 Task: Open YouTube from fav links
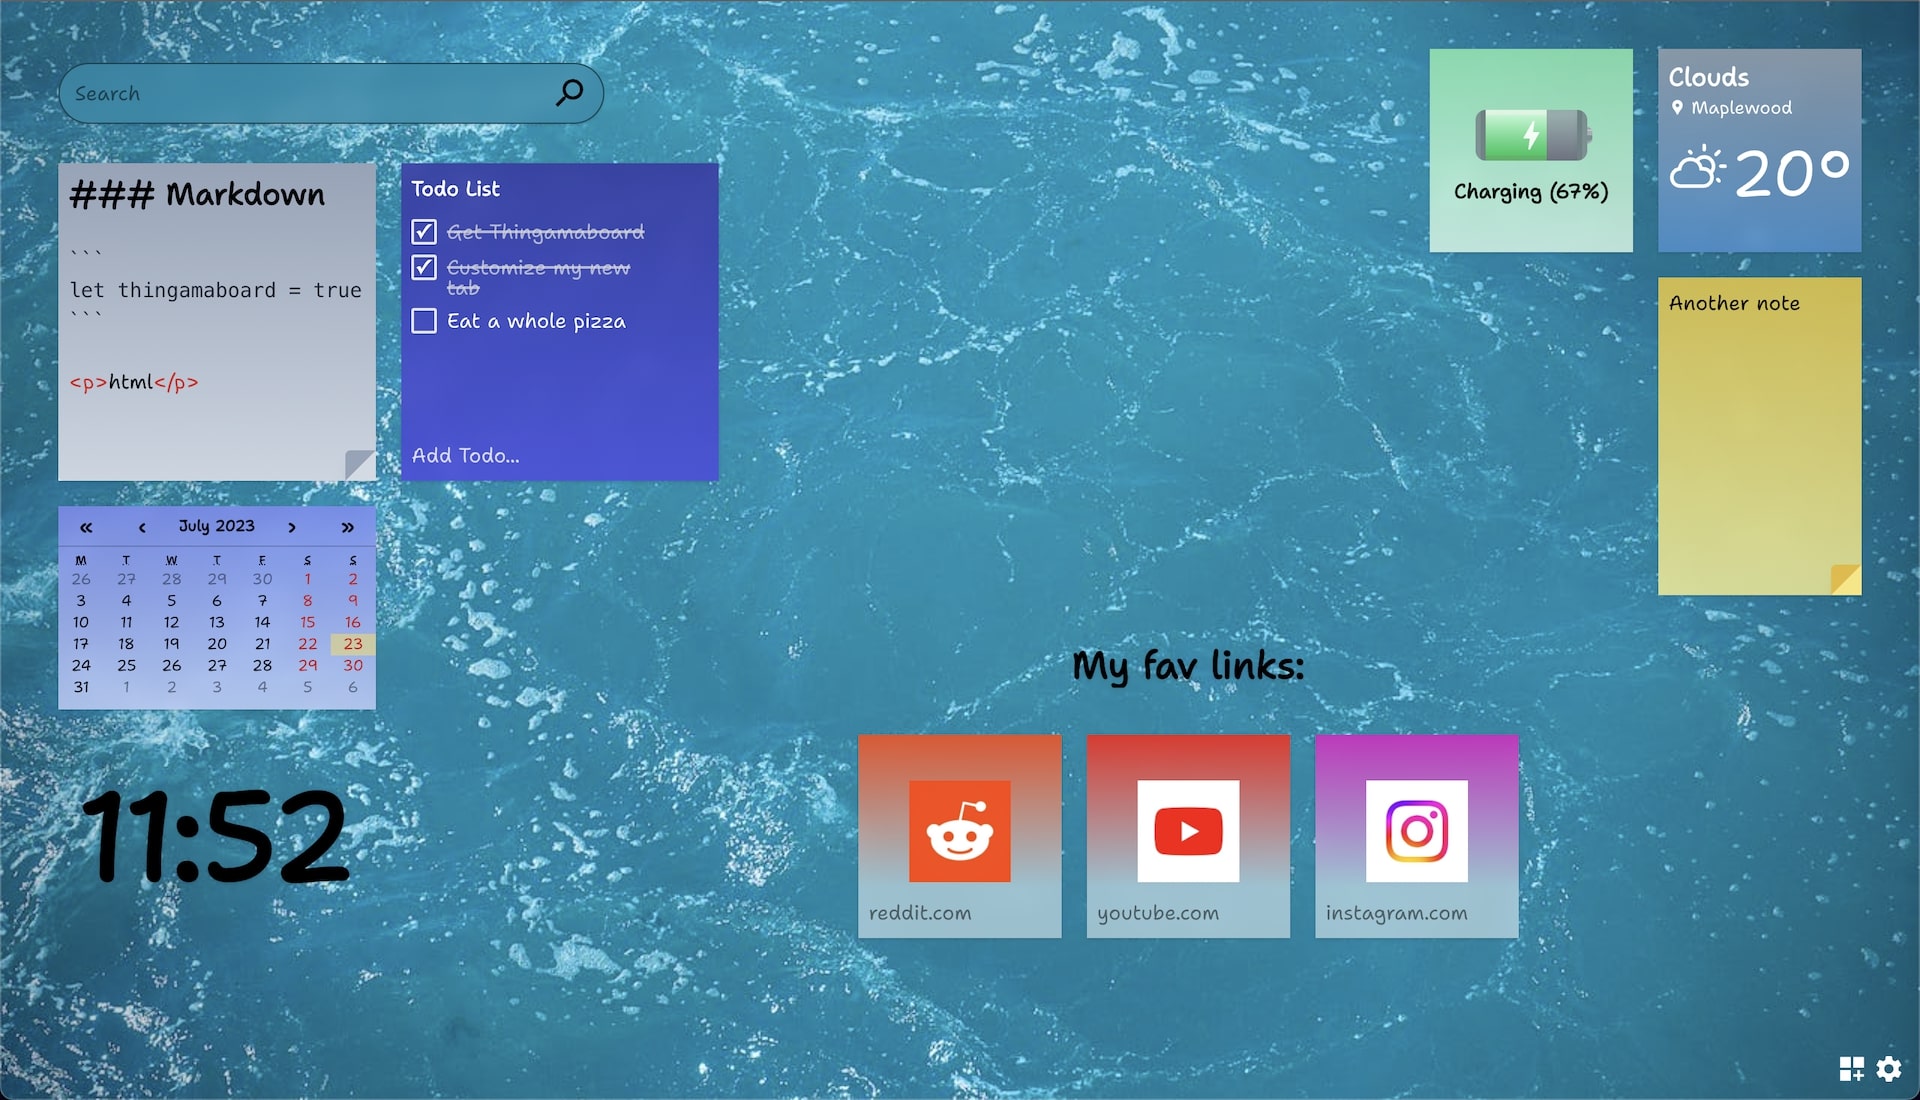click(1188, 830)
